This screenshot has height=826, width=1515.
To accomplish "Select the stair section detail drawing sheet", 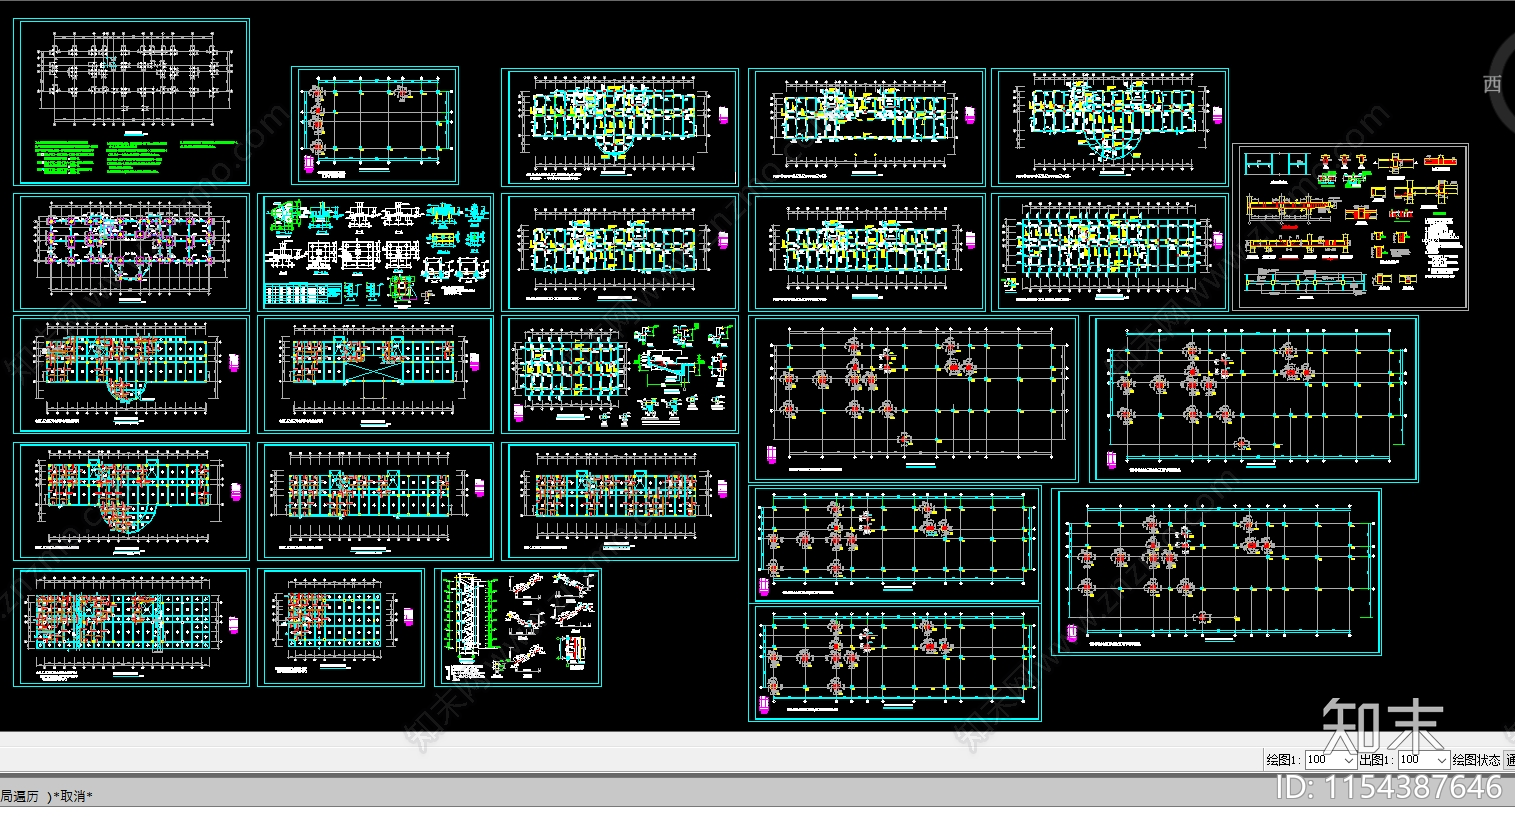I will click(x=518, y=627).
